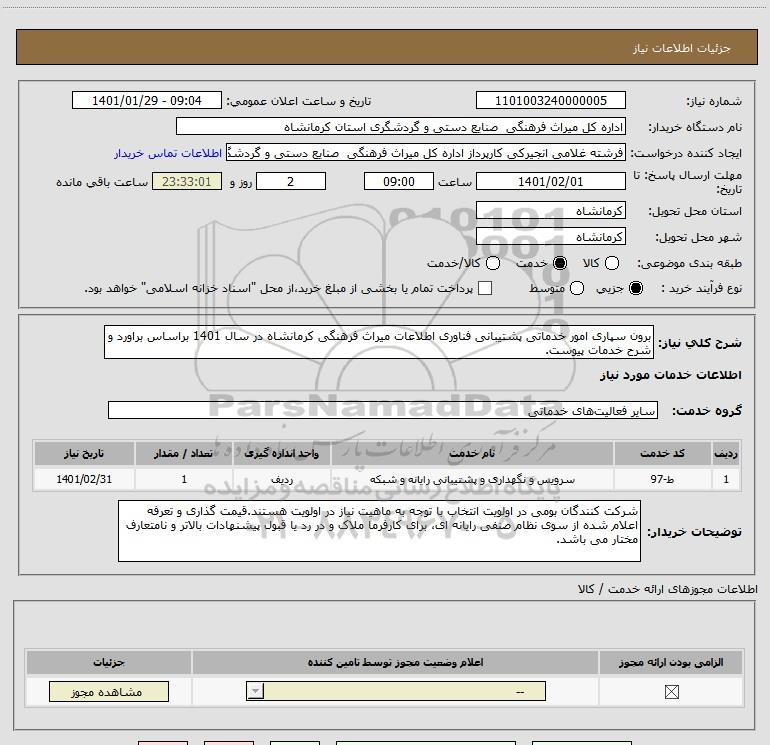Click the deadline date field 1401/02/01
This screenshot has width=770, height=745.
(x=550, y=182)
